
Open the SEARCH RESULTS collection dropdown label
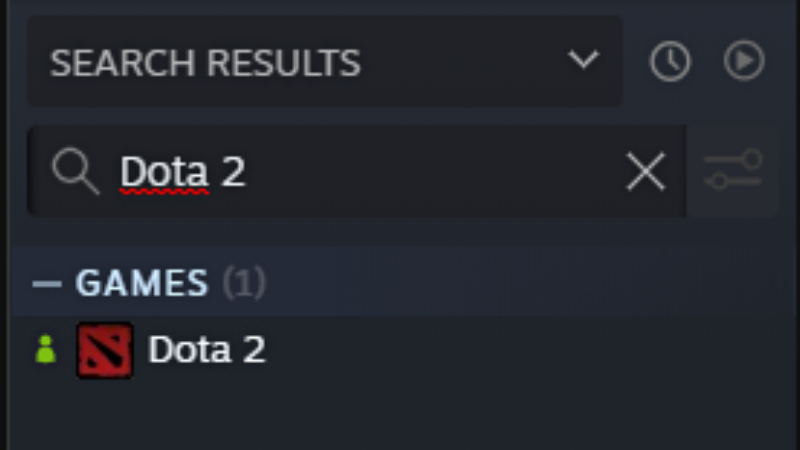(205, 63)
